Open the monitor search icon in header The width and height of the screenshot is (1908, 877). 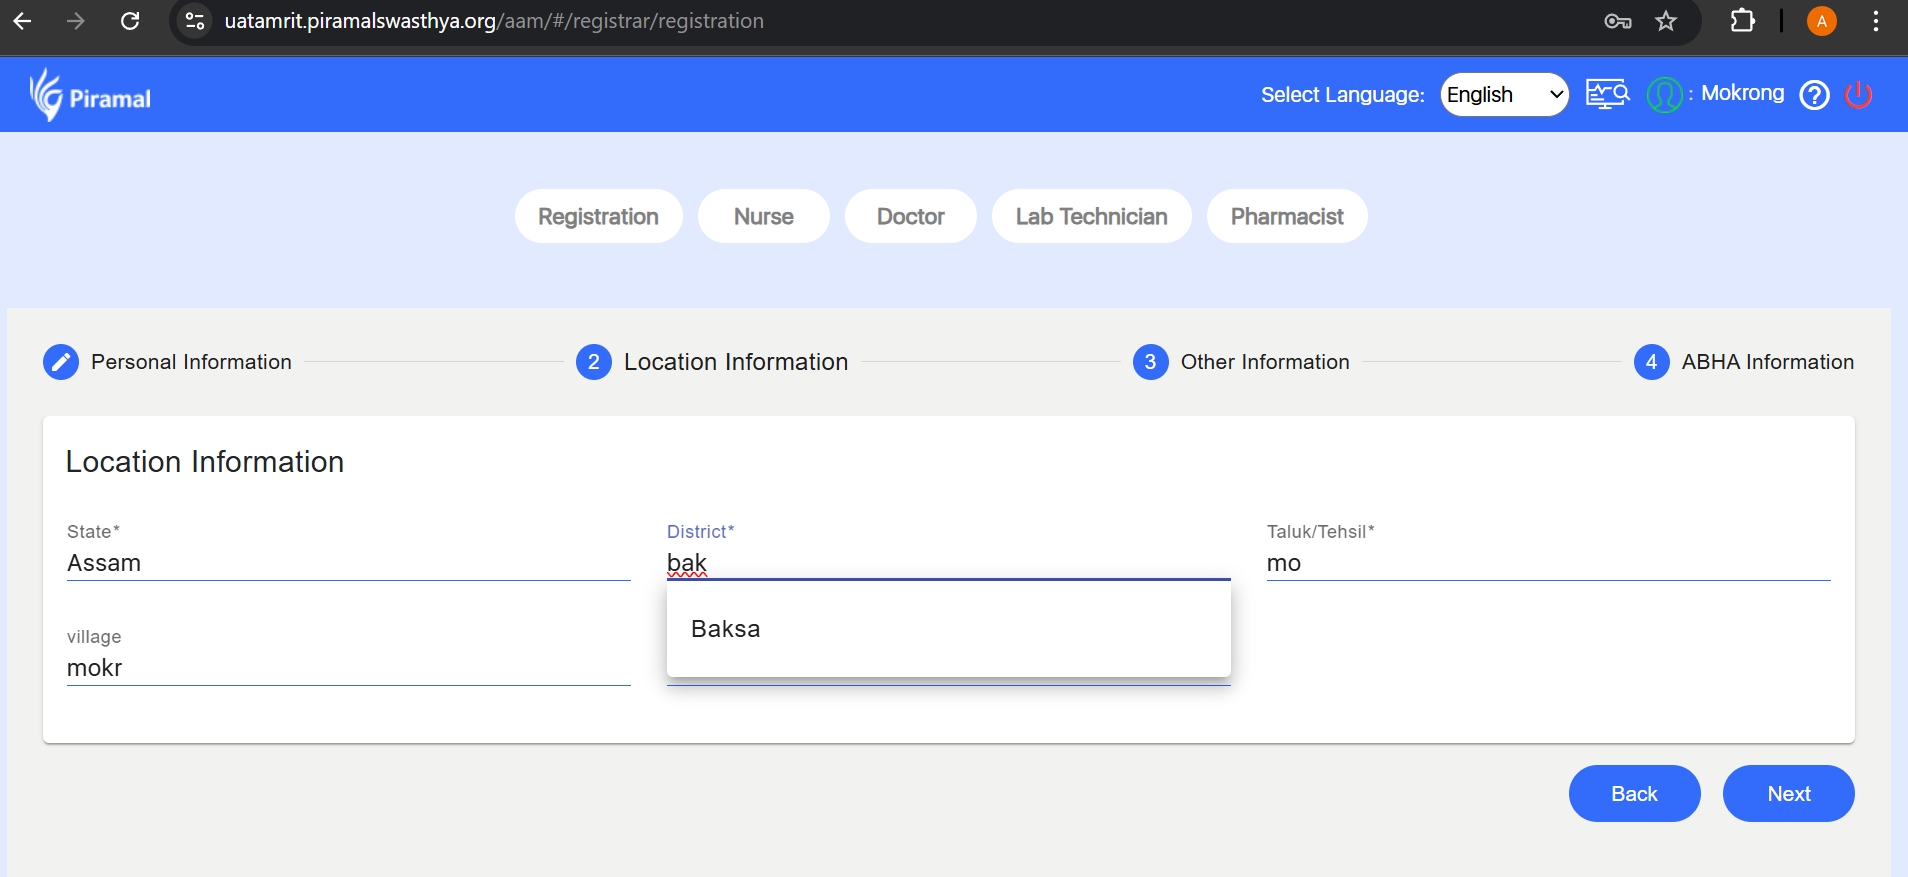click(1607, 95)
